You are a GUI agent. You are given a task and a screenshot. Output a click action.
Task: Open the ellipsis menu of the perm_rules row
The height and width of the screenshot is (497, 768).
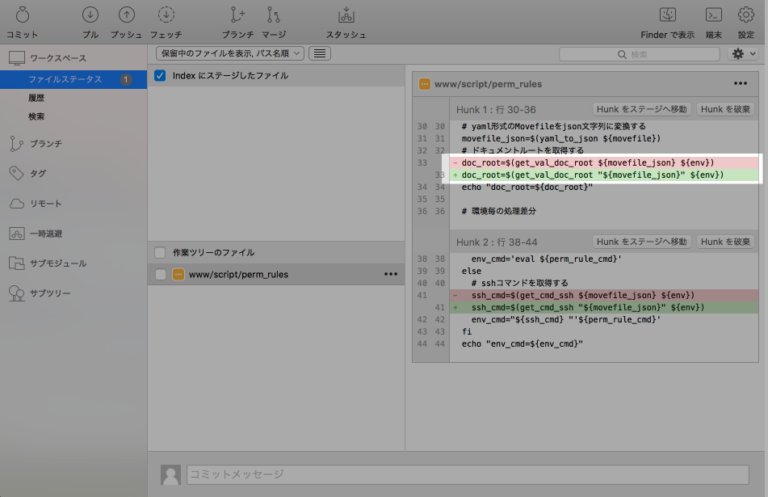pyautogui.click(x=390, y=274)
